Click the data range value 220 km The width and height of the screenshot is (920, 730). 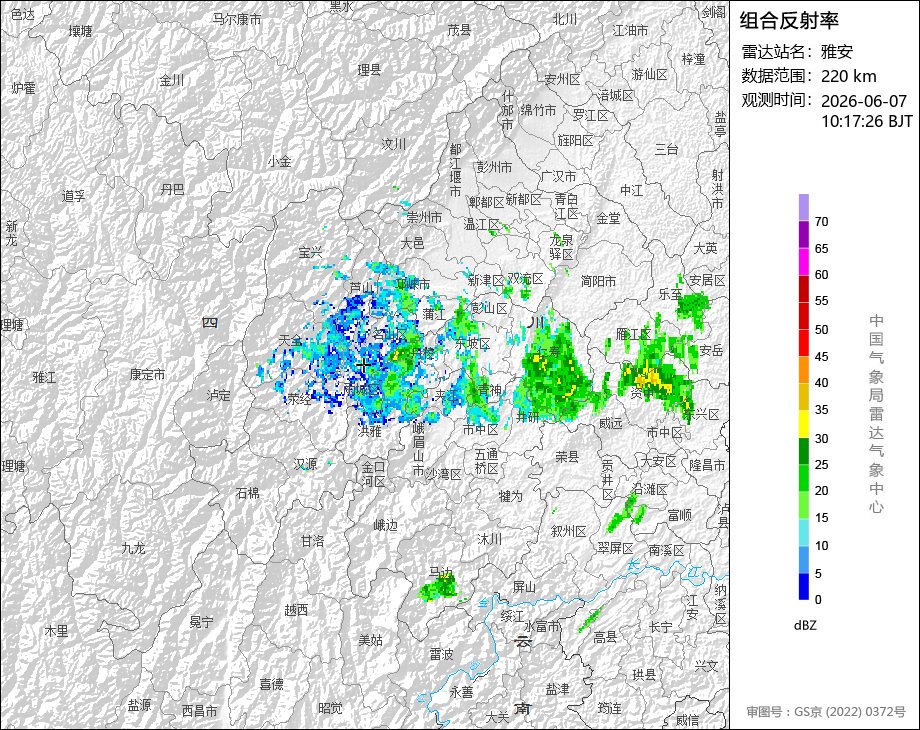(848, 76)
